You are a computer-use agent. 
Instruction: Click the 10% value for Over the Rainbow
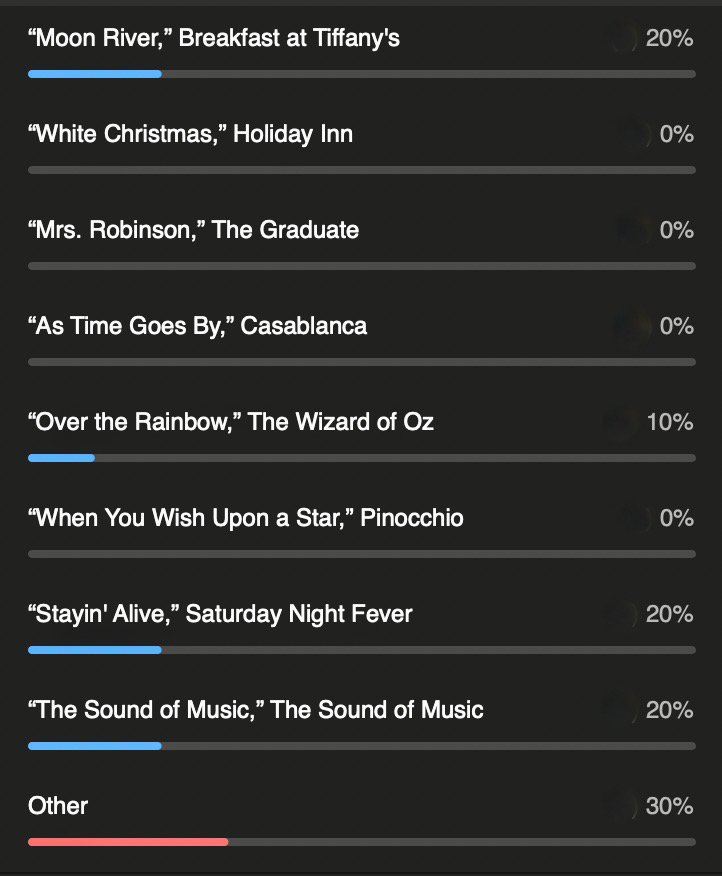click(669, 423)
